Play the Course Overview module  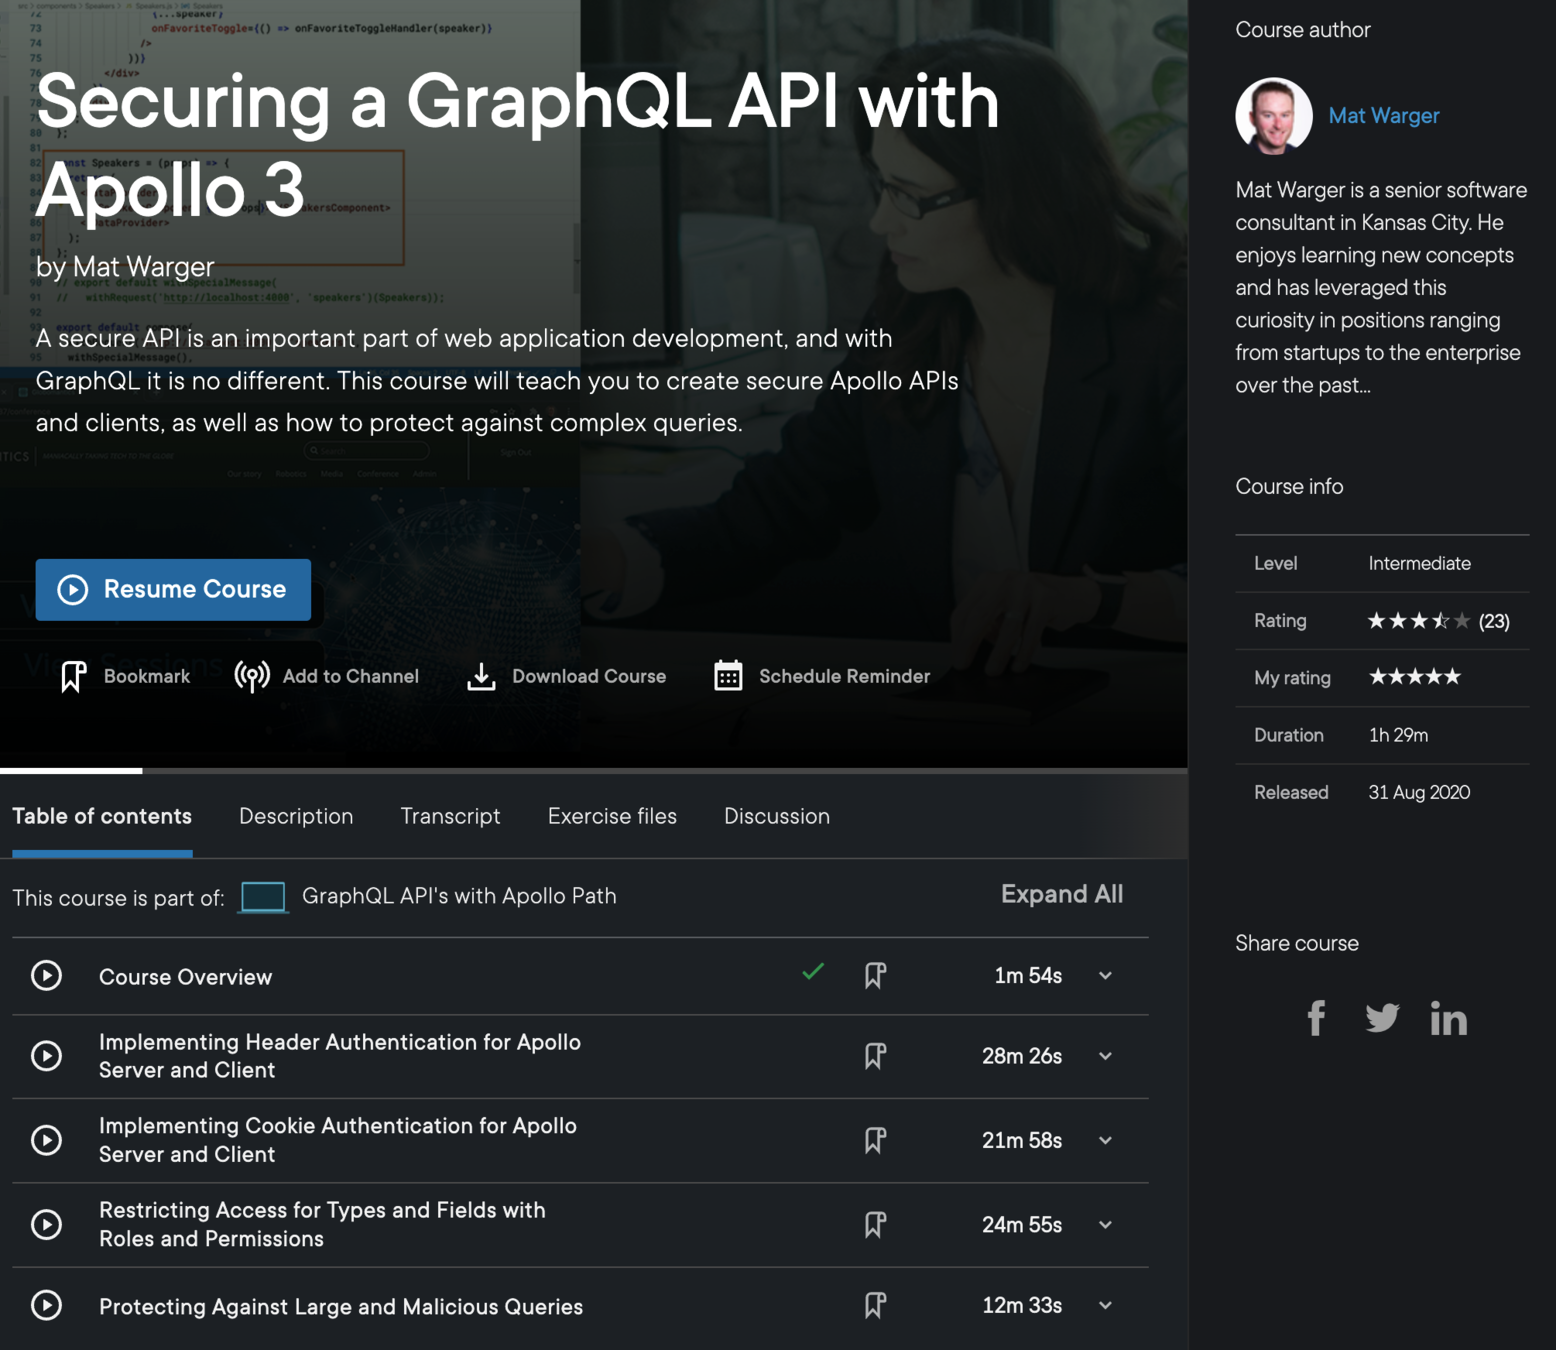coord(46,975)
